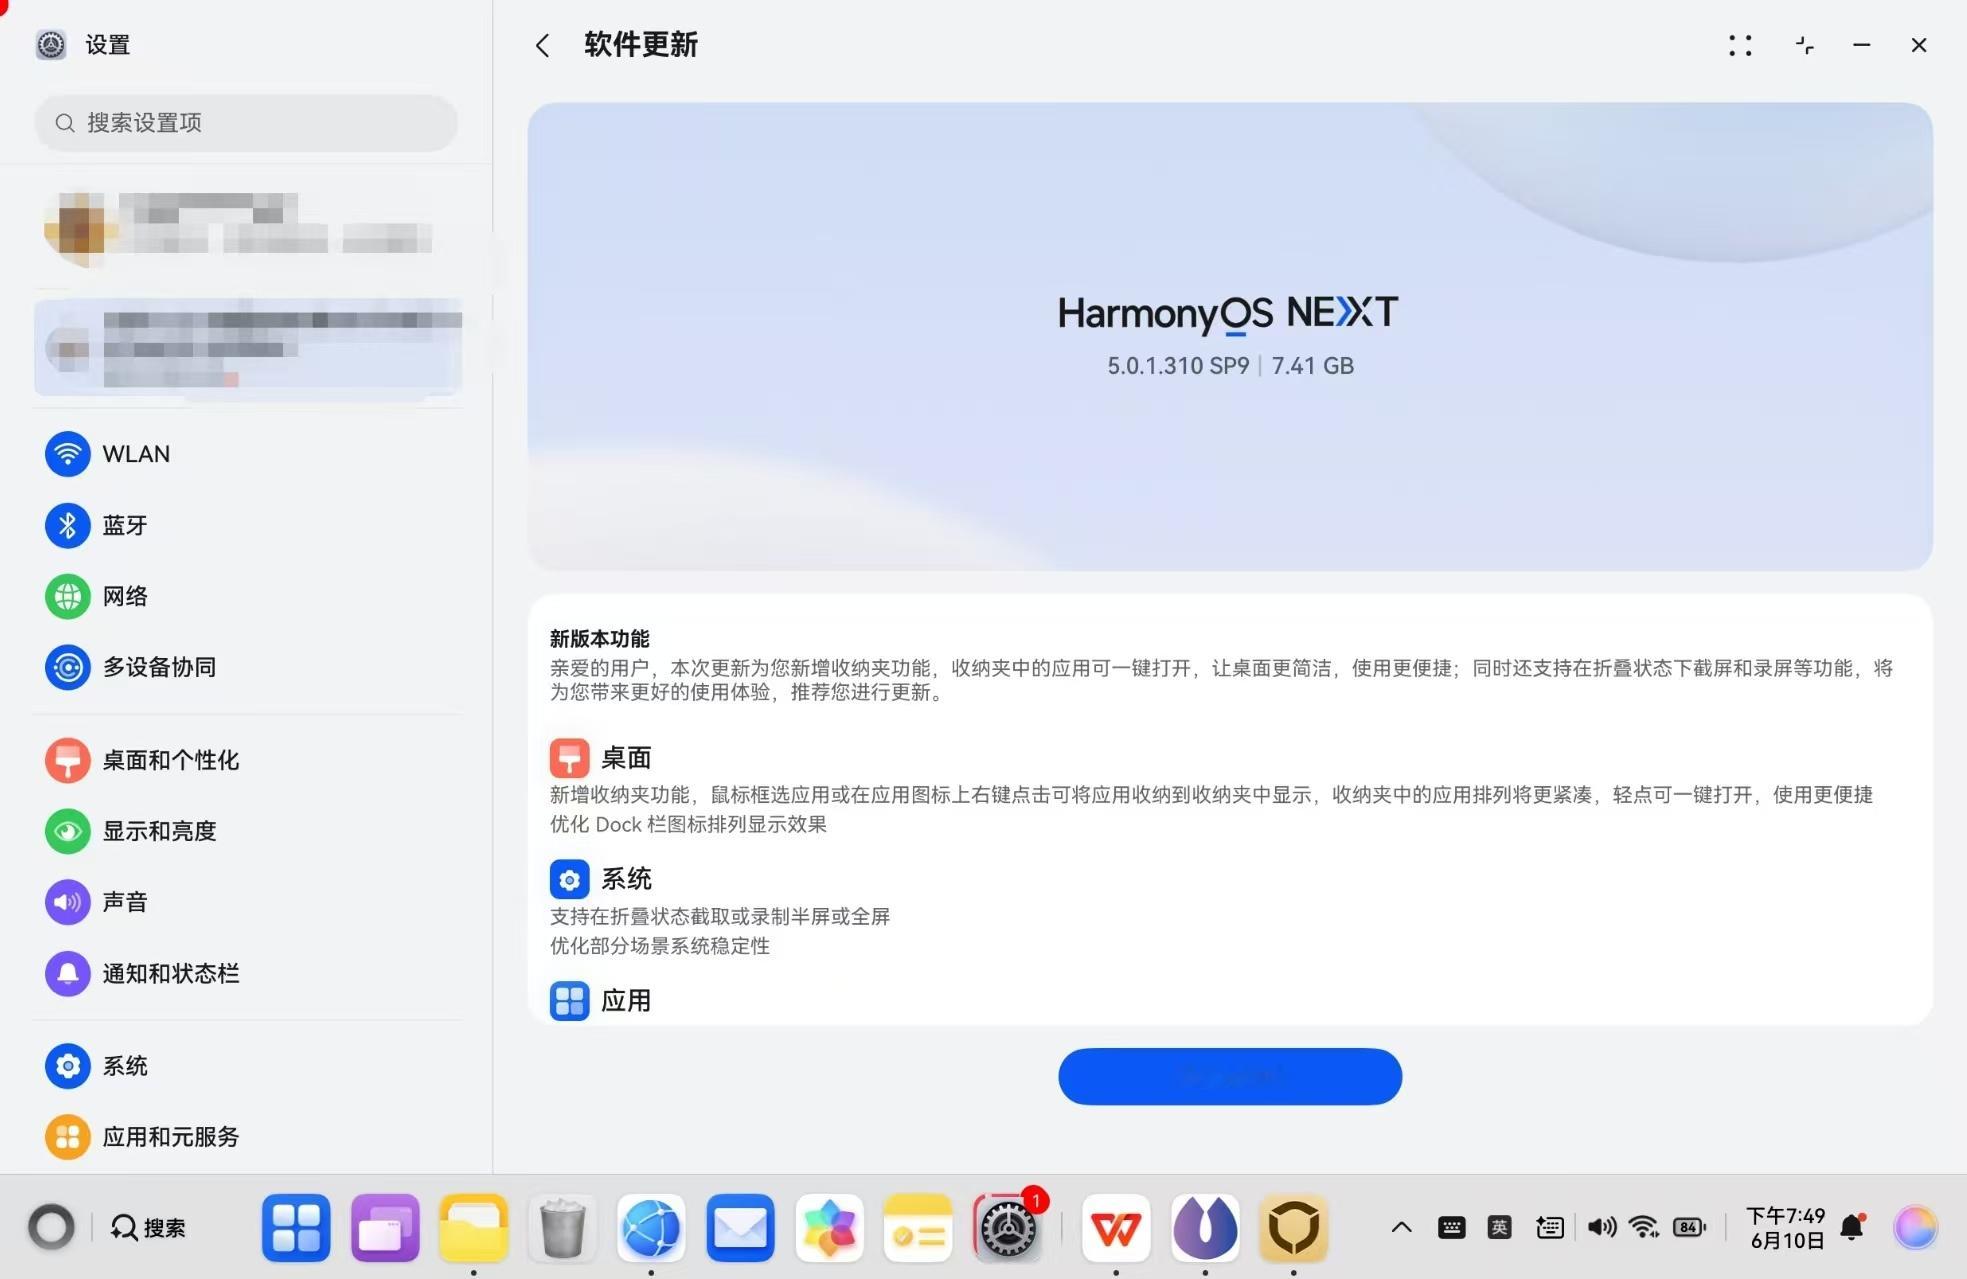Click the 新版本功能 heading
This screenshot has width=1967, height=1279.
click(x=599, y=639)
